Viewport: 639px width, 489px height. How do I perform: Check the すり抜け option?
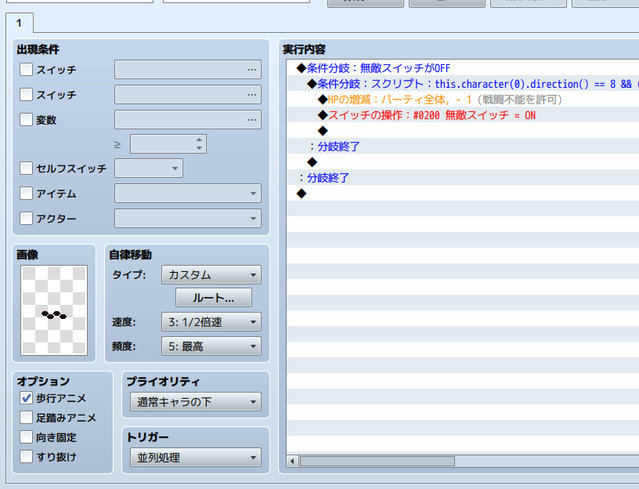pos(26,456)
